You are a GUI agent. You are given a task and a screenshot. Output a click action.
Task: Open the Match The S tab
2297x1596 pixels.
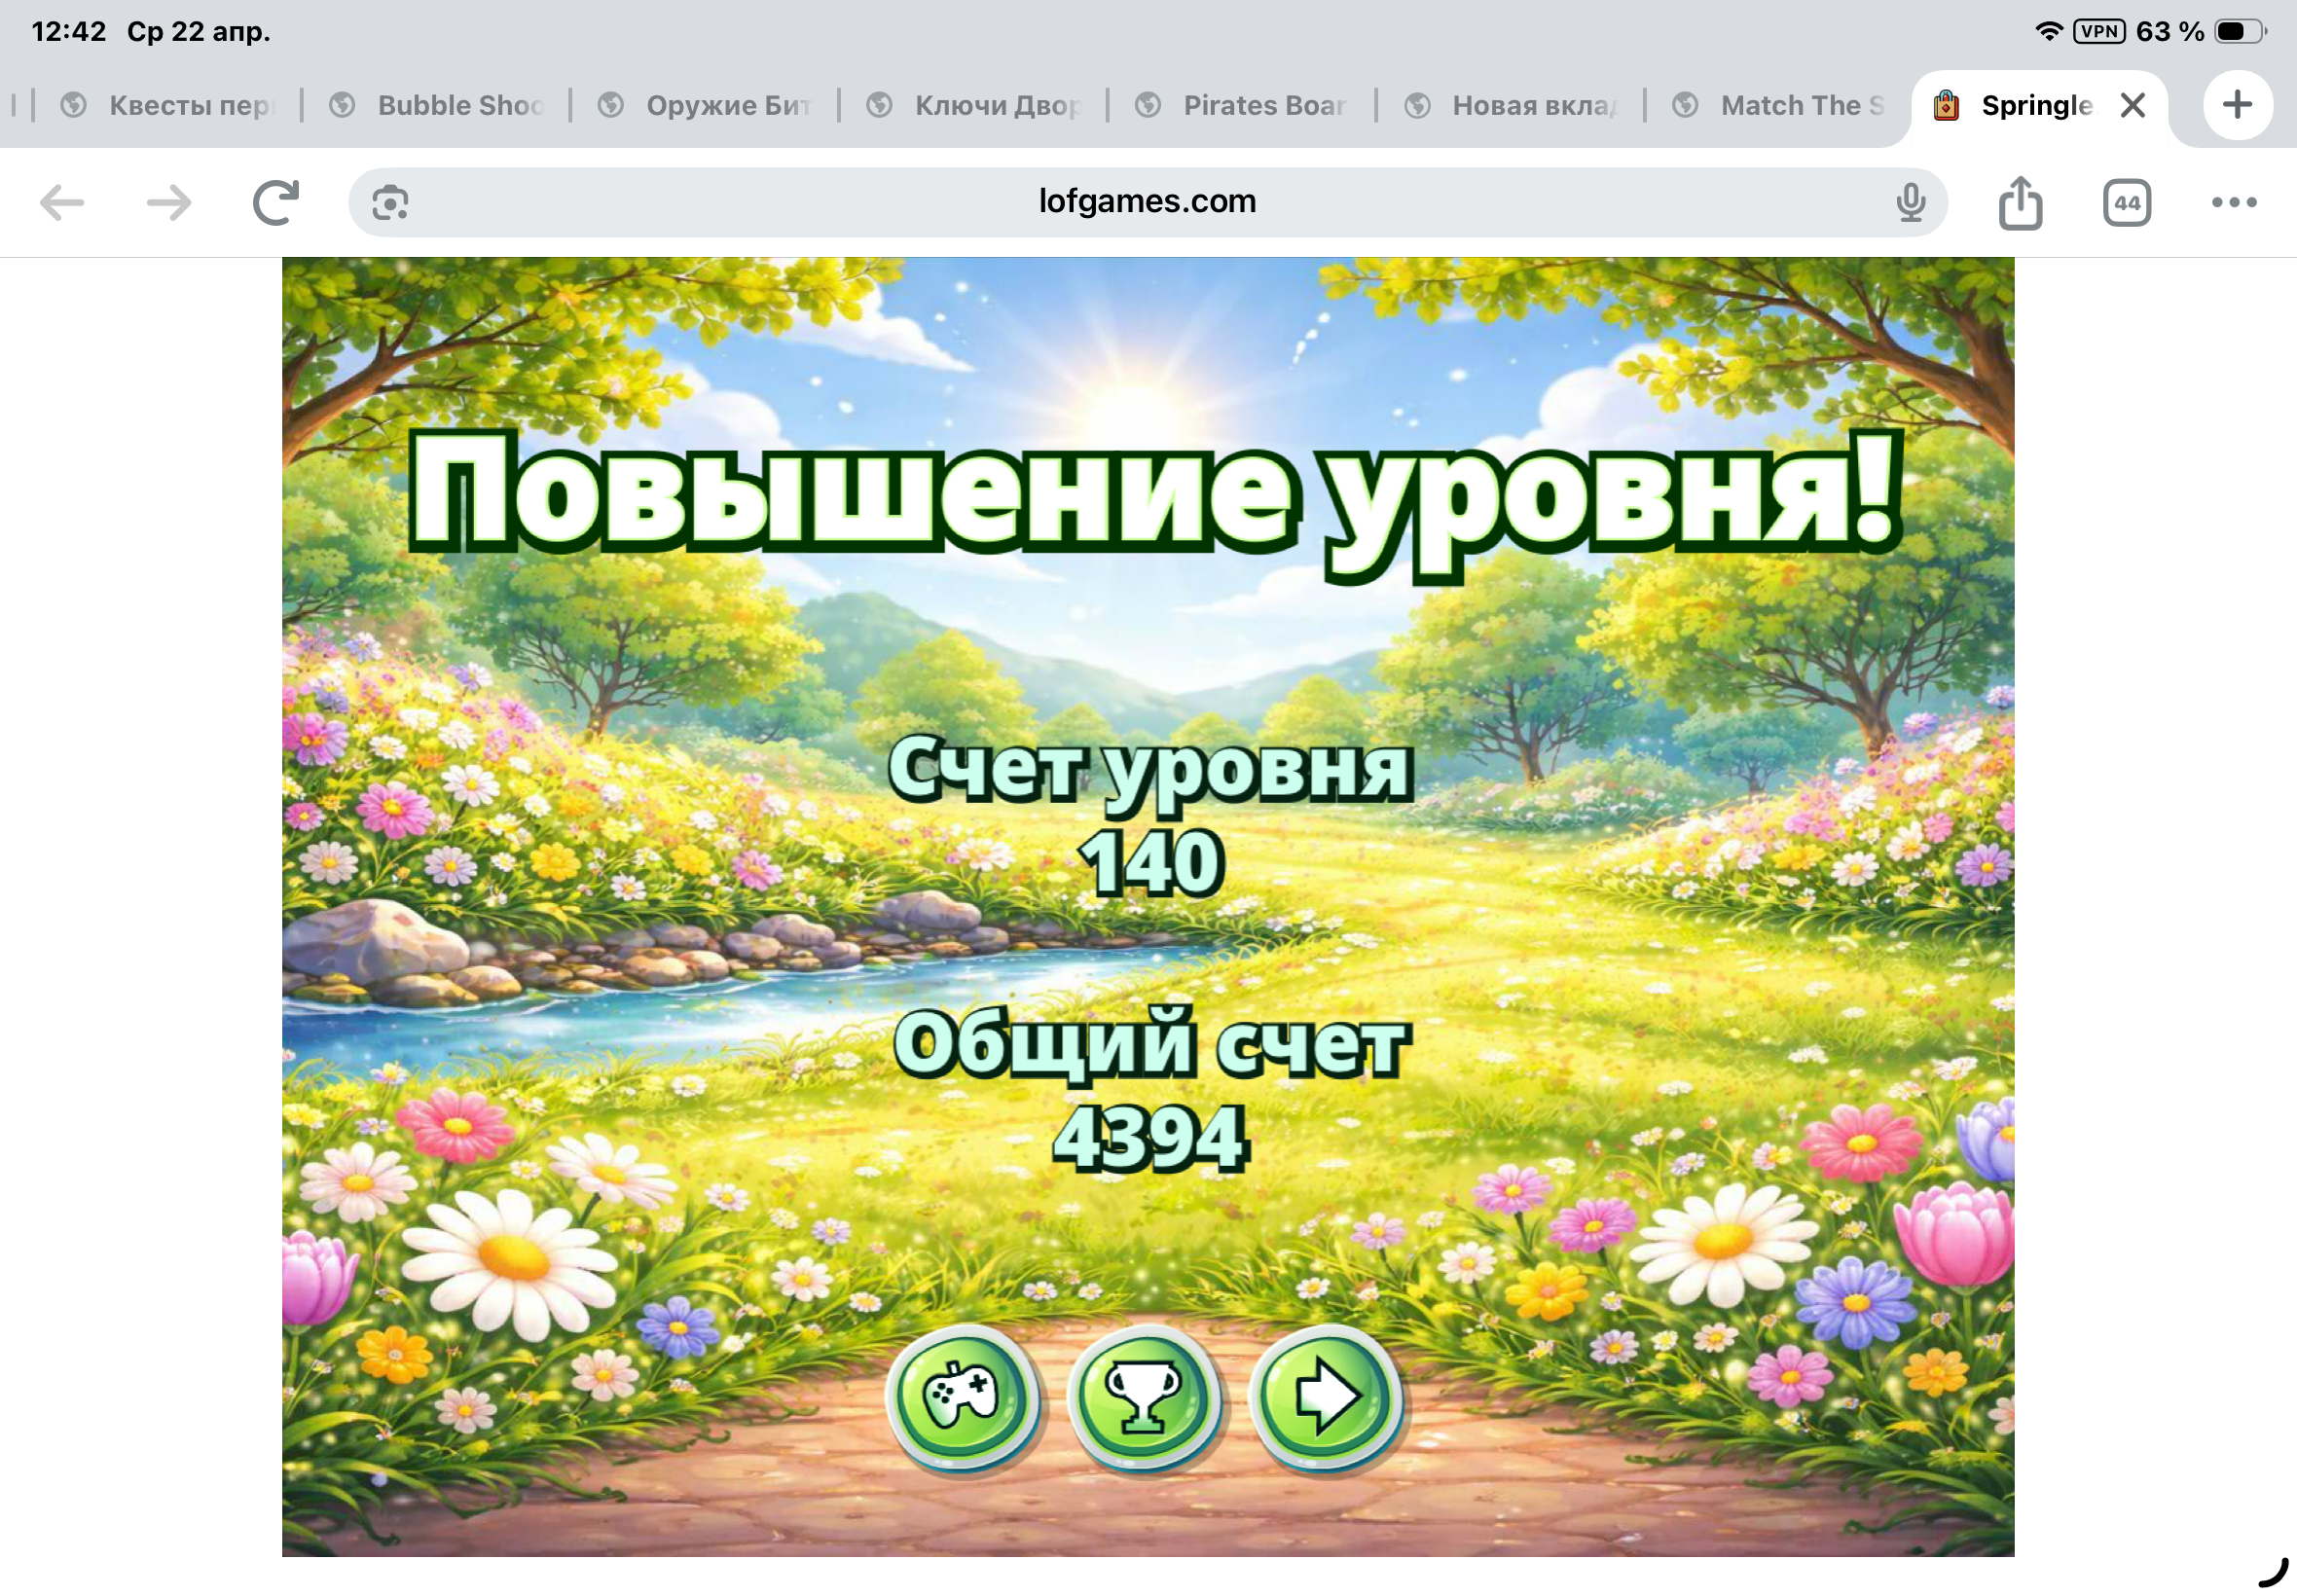point(1785,105)
